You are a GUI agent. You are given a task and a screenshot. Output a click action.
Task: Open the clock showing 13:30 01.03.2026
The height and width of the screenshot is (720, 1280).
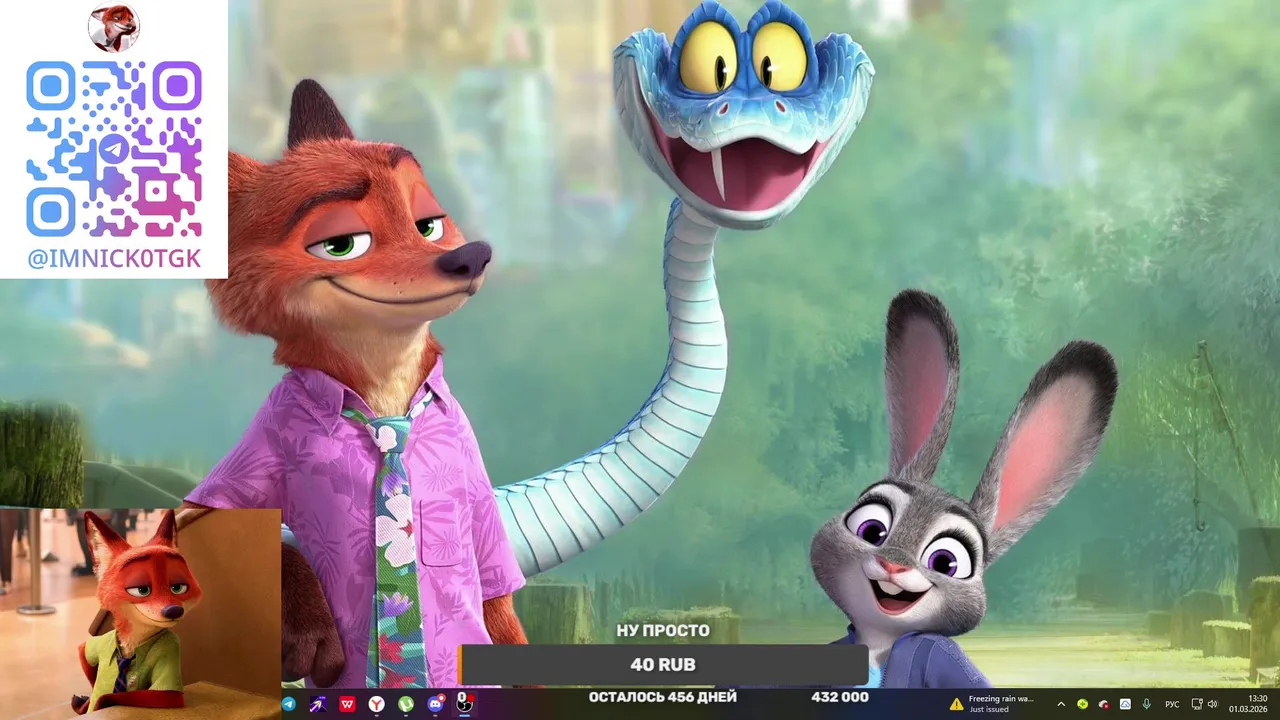(x=1248, y=704)
